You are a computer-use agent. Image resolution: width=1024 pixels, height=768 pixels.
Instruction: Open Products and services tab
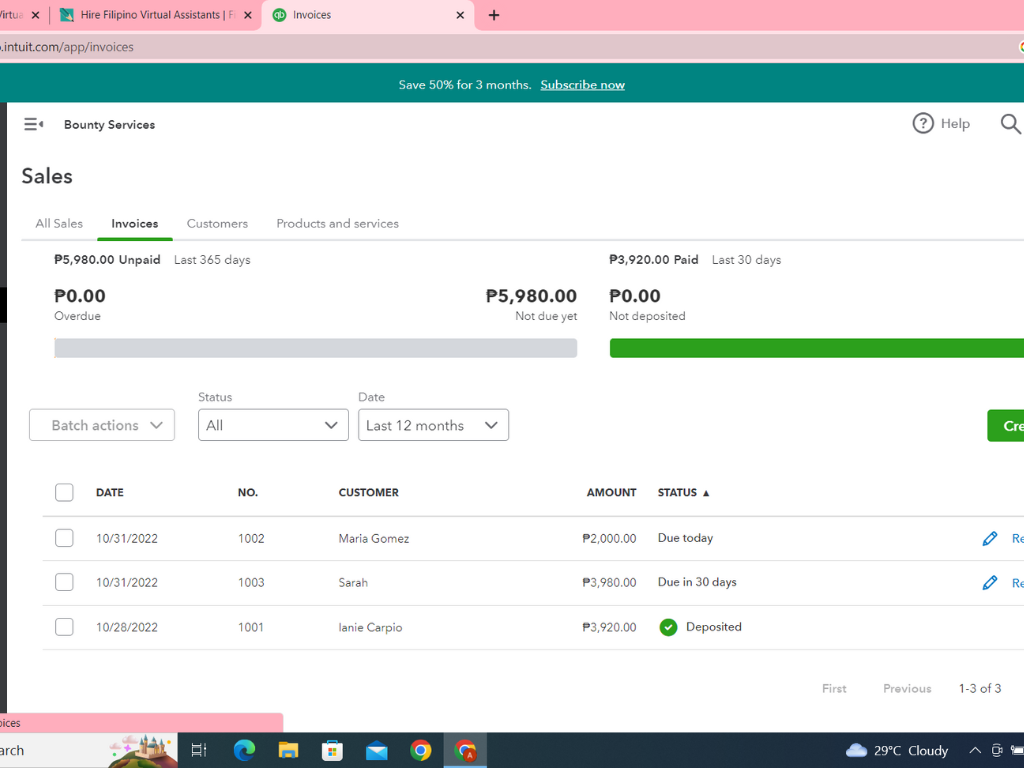coord(337,223)
